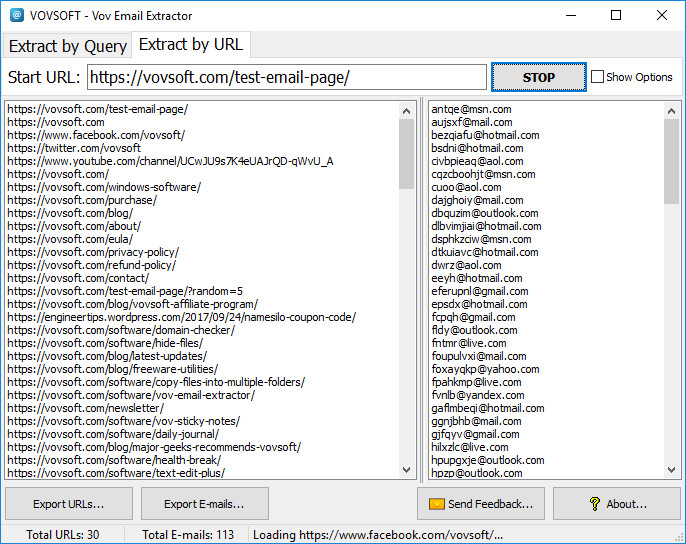The height and width of the screenshot is (544, 686).
Task: Click the envelope icon on Send Feedback
Action: [436, 504]
